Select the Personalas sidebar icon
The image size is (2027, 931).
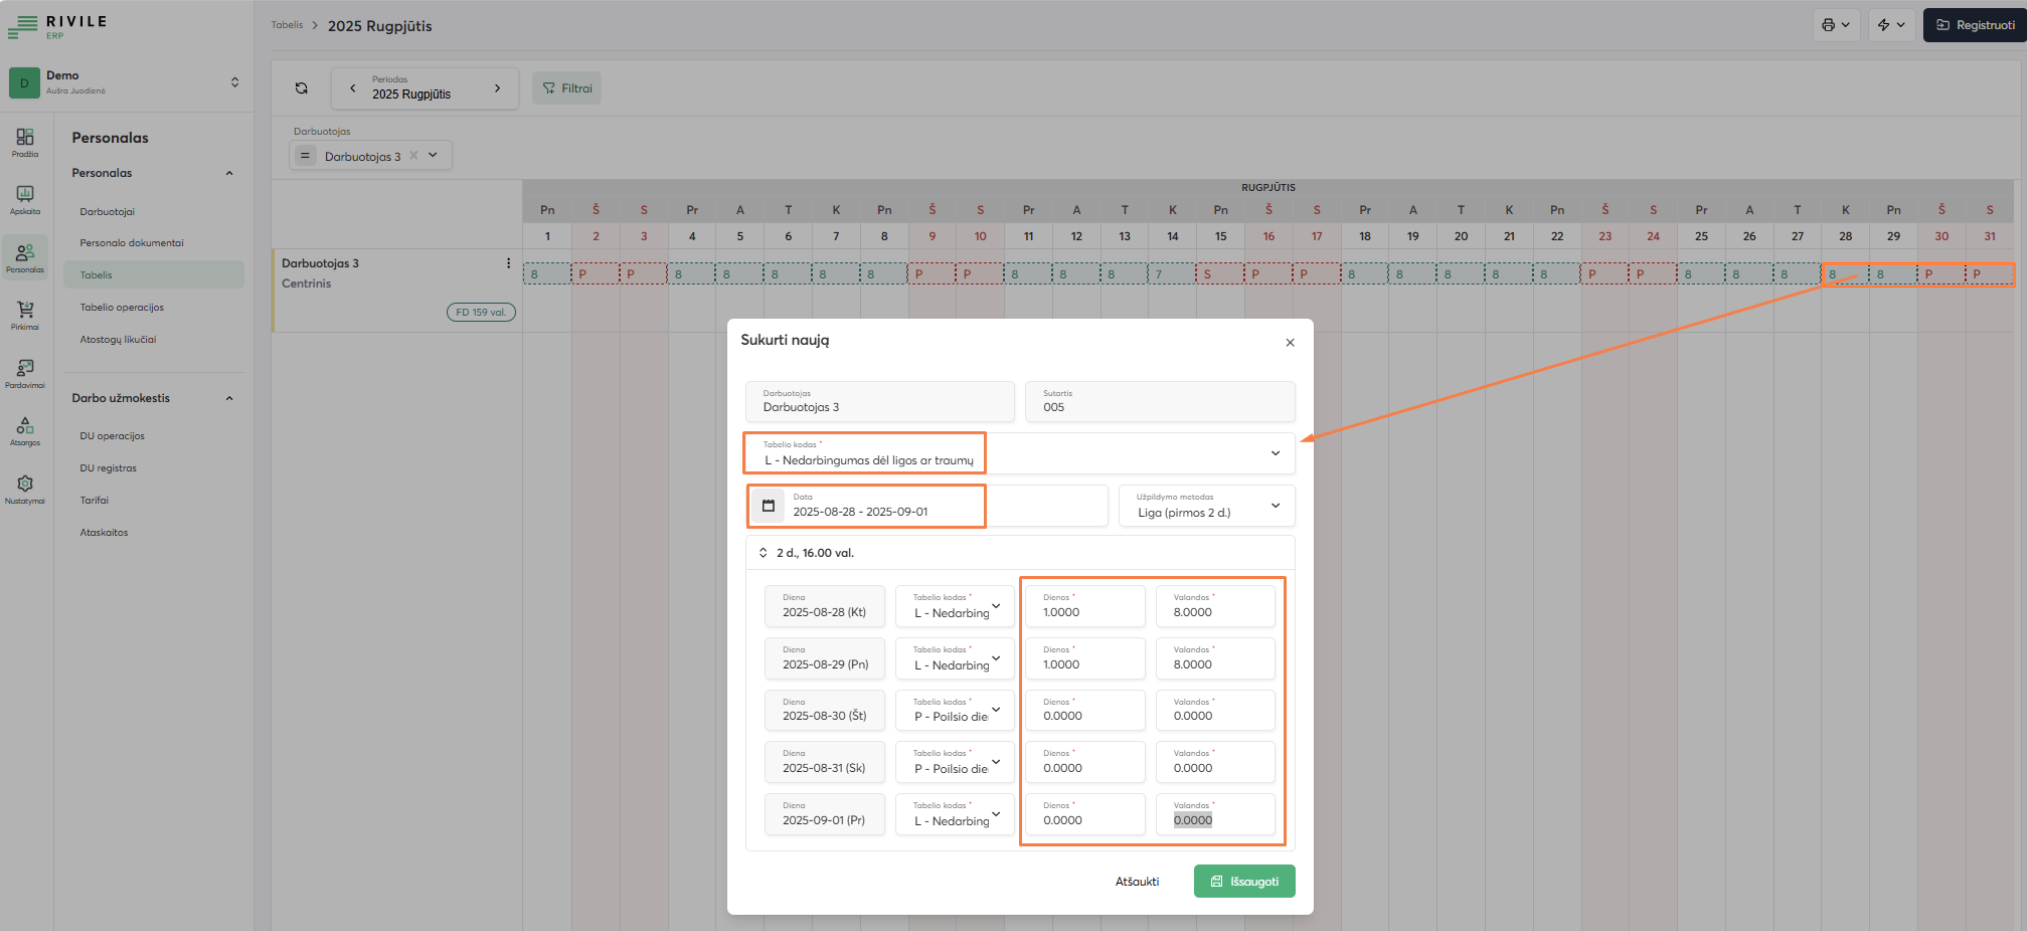23,253
